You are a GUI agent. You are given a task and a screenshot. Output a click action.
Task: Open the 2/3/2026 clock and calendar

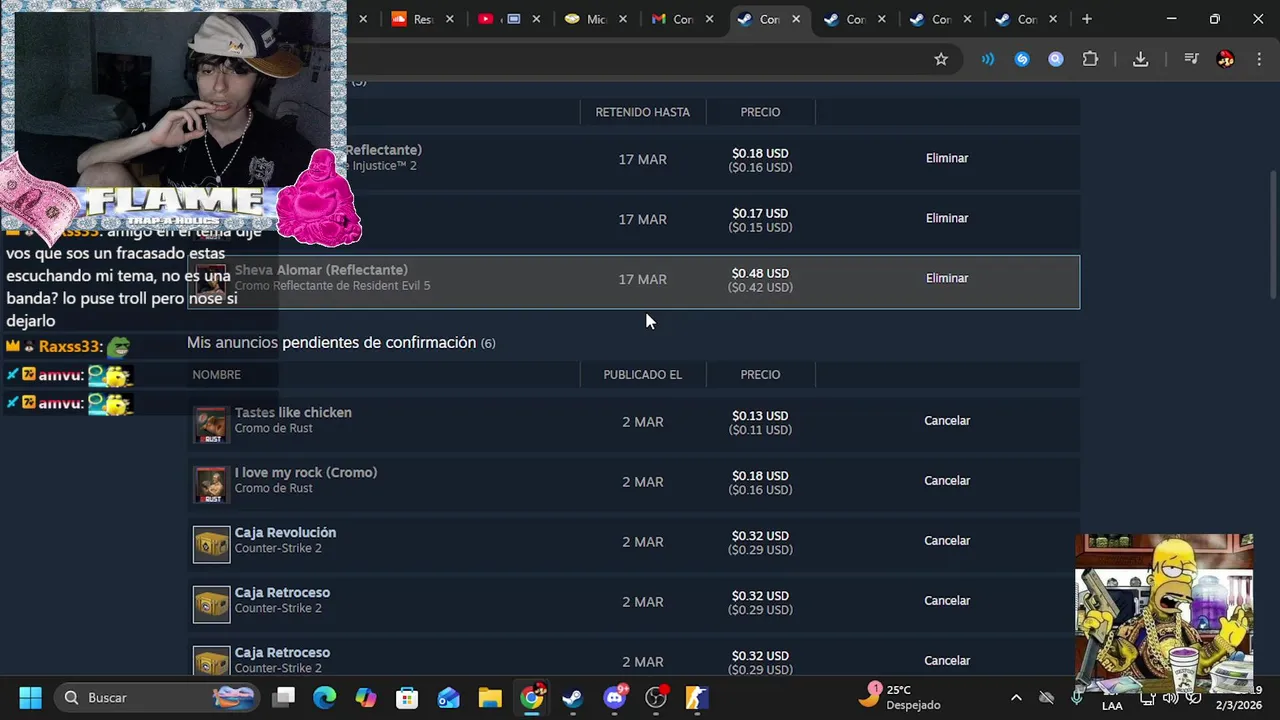(1238, 697)
